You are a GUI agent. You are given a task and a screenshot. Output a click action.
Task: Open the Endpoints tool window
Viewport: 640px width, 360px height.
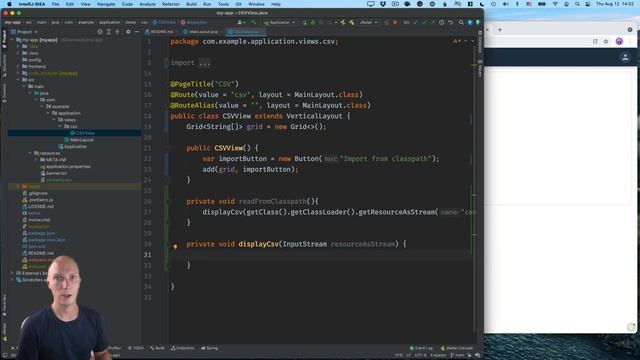(182, 348)
